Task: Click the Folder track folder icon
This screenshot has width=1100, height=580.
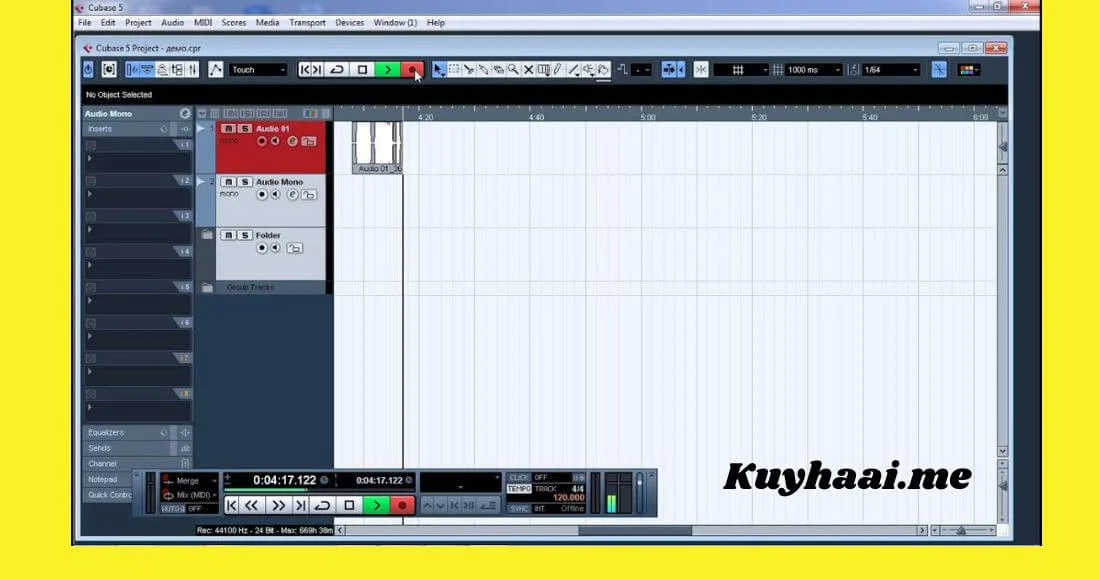Action: click(x=207, y=235)
